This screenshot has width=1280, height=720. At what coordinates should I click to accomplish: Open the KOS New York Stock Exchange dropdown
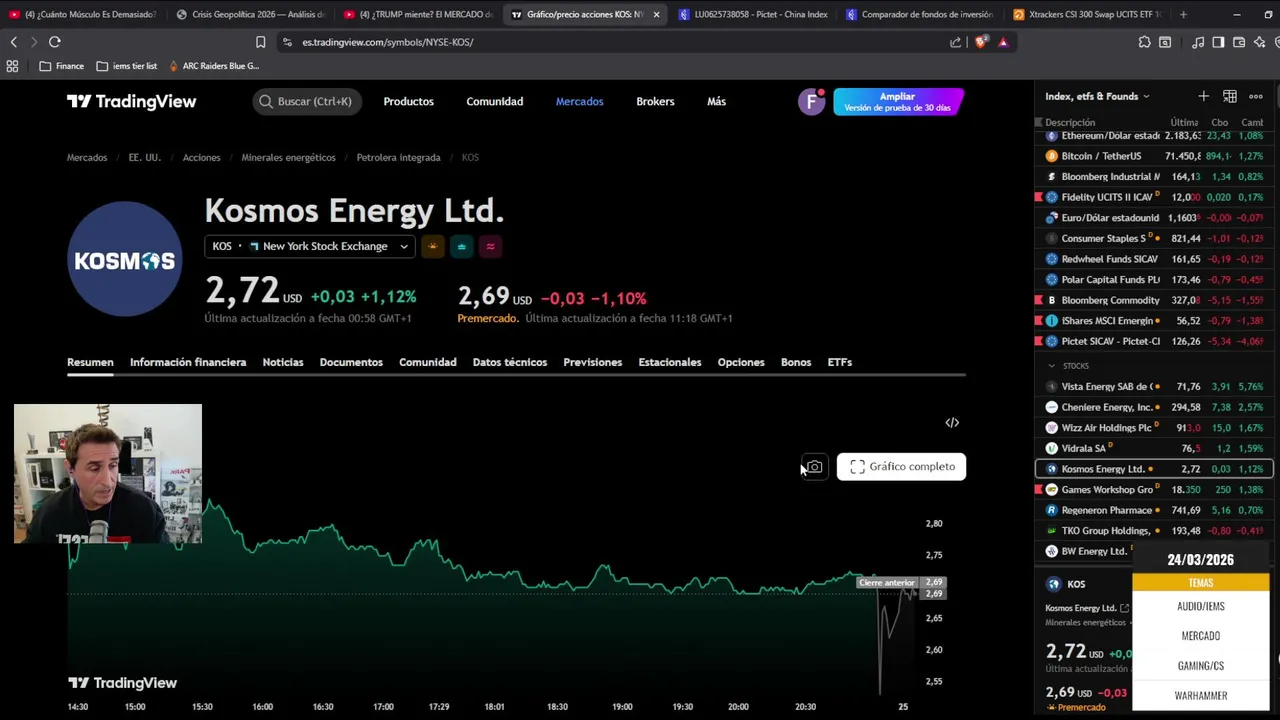coord(309,246)
